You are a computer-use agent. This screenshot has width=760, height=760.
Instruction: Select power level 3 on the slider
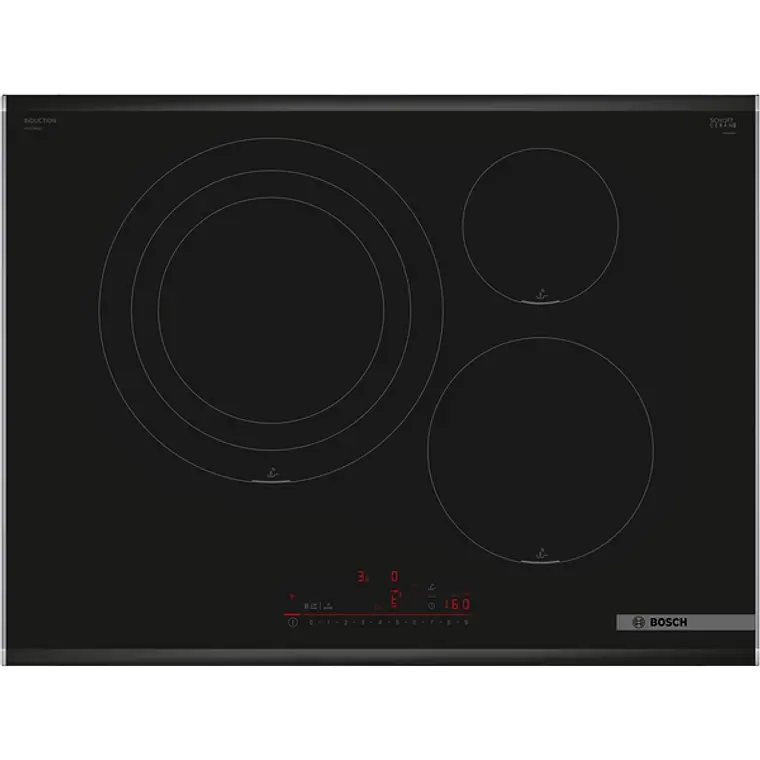[x=363, y=622]
